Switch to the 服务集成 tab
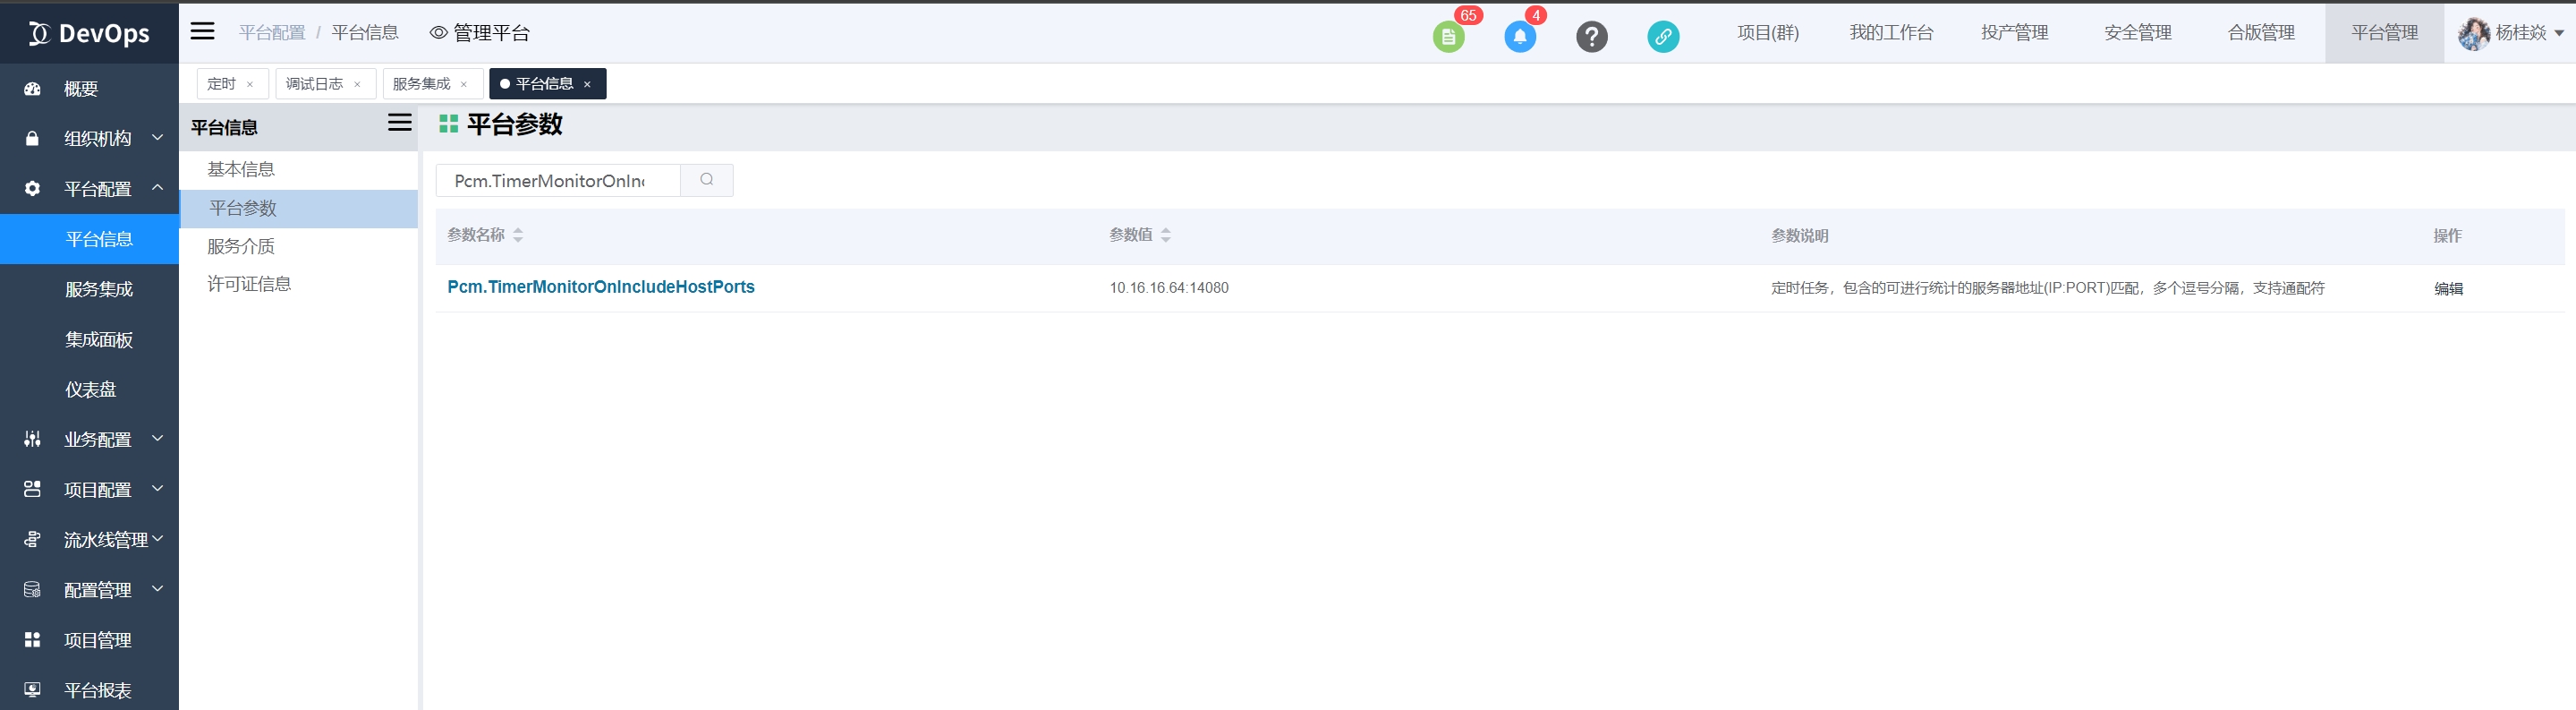 coord(421,84)
